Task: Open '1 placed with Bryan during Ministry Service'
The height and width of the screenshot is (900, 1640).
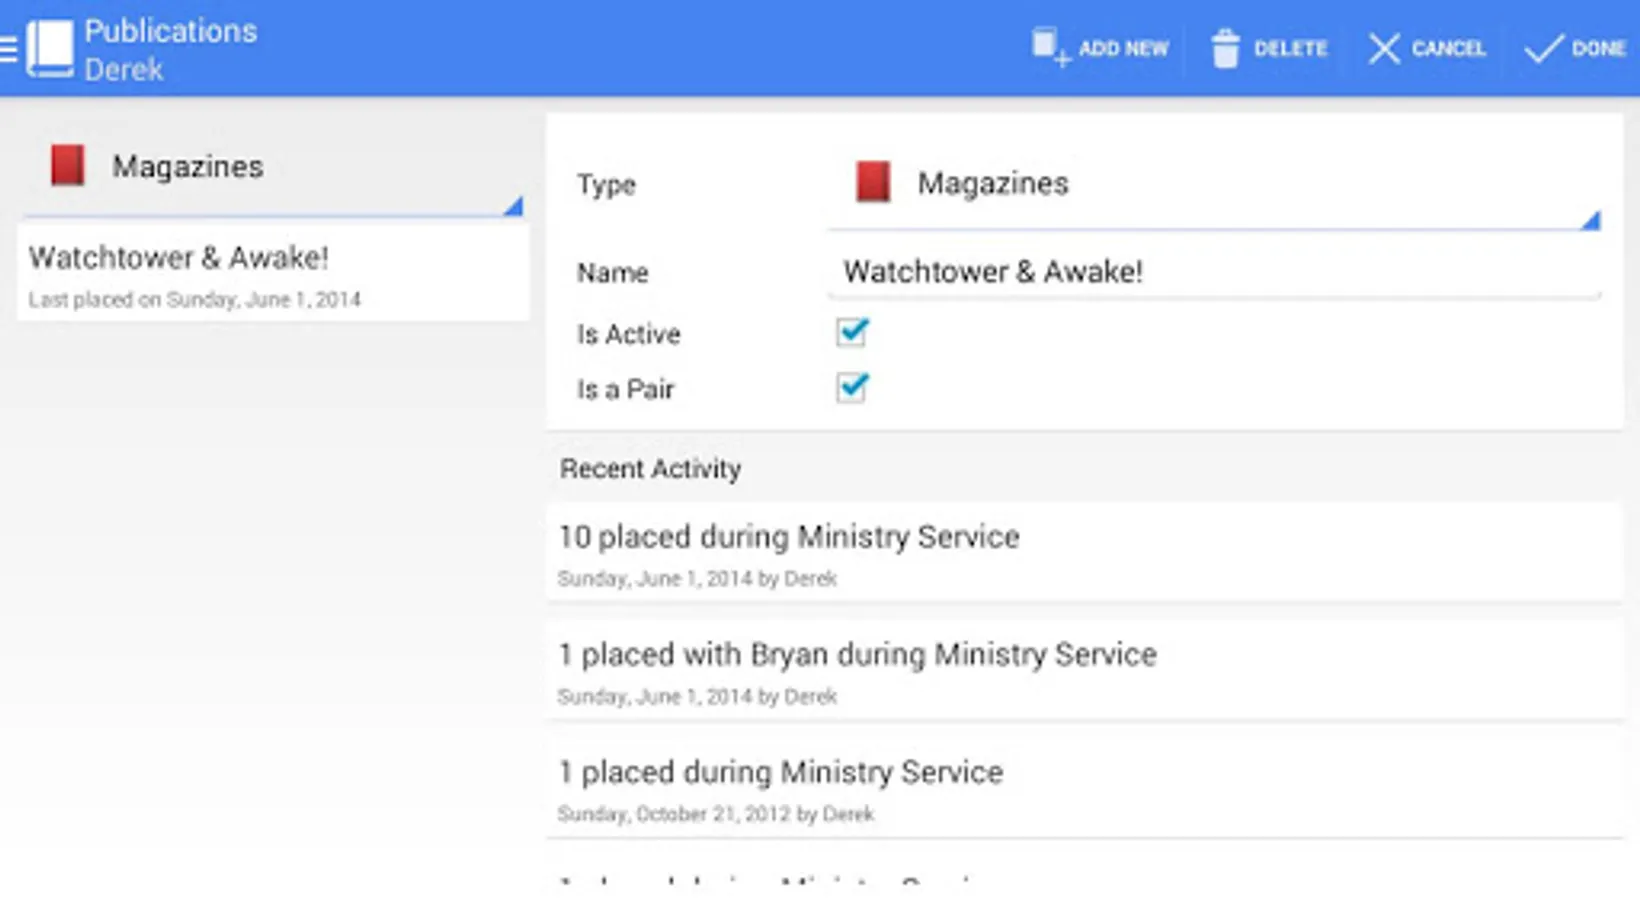Action: point(1084,671)
